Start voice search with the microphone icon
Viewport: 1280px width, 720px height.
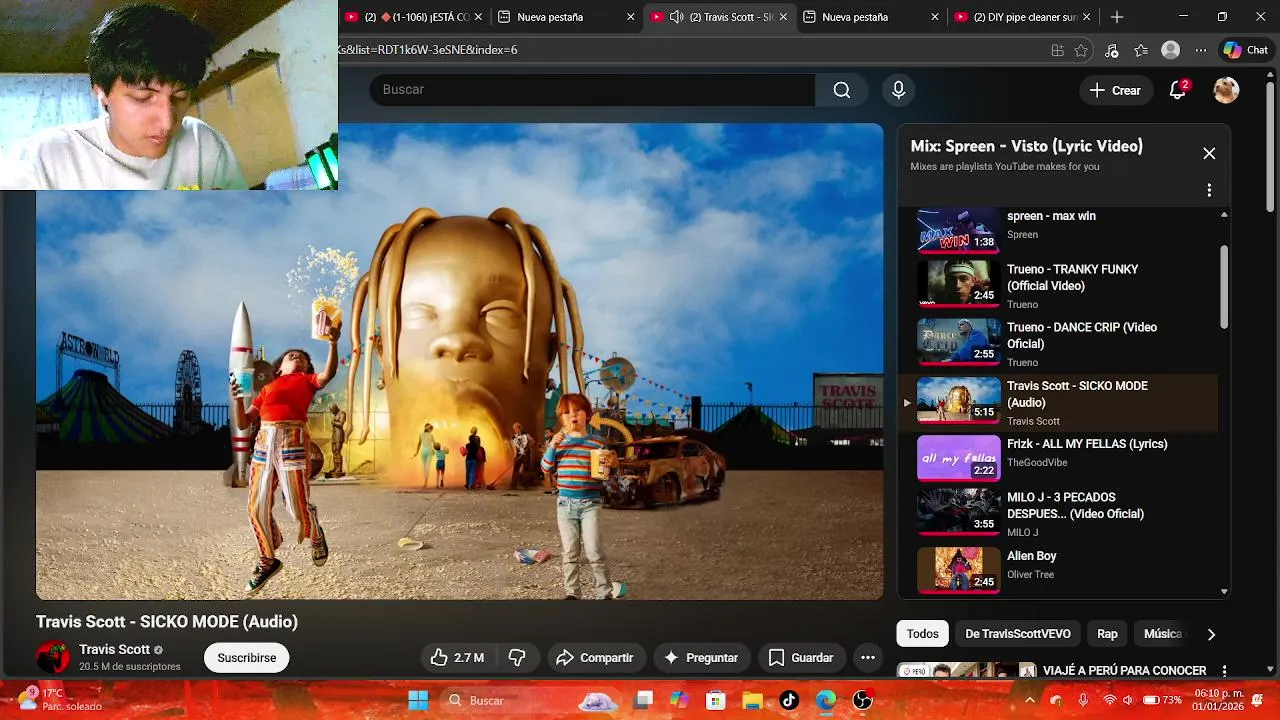[898, 90]
